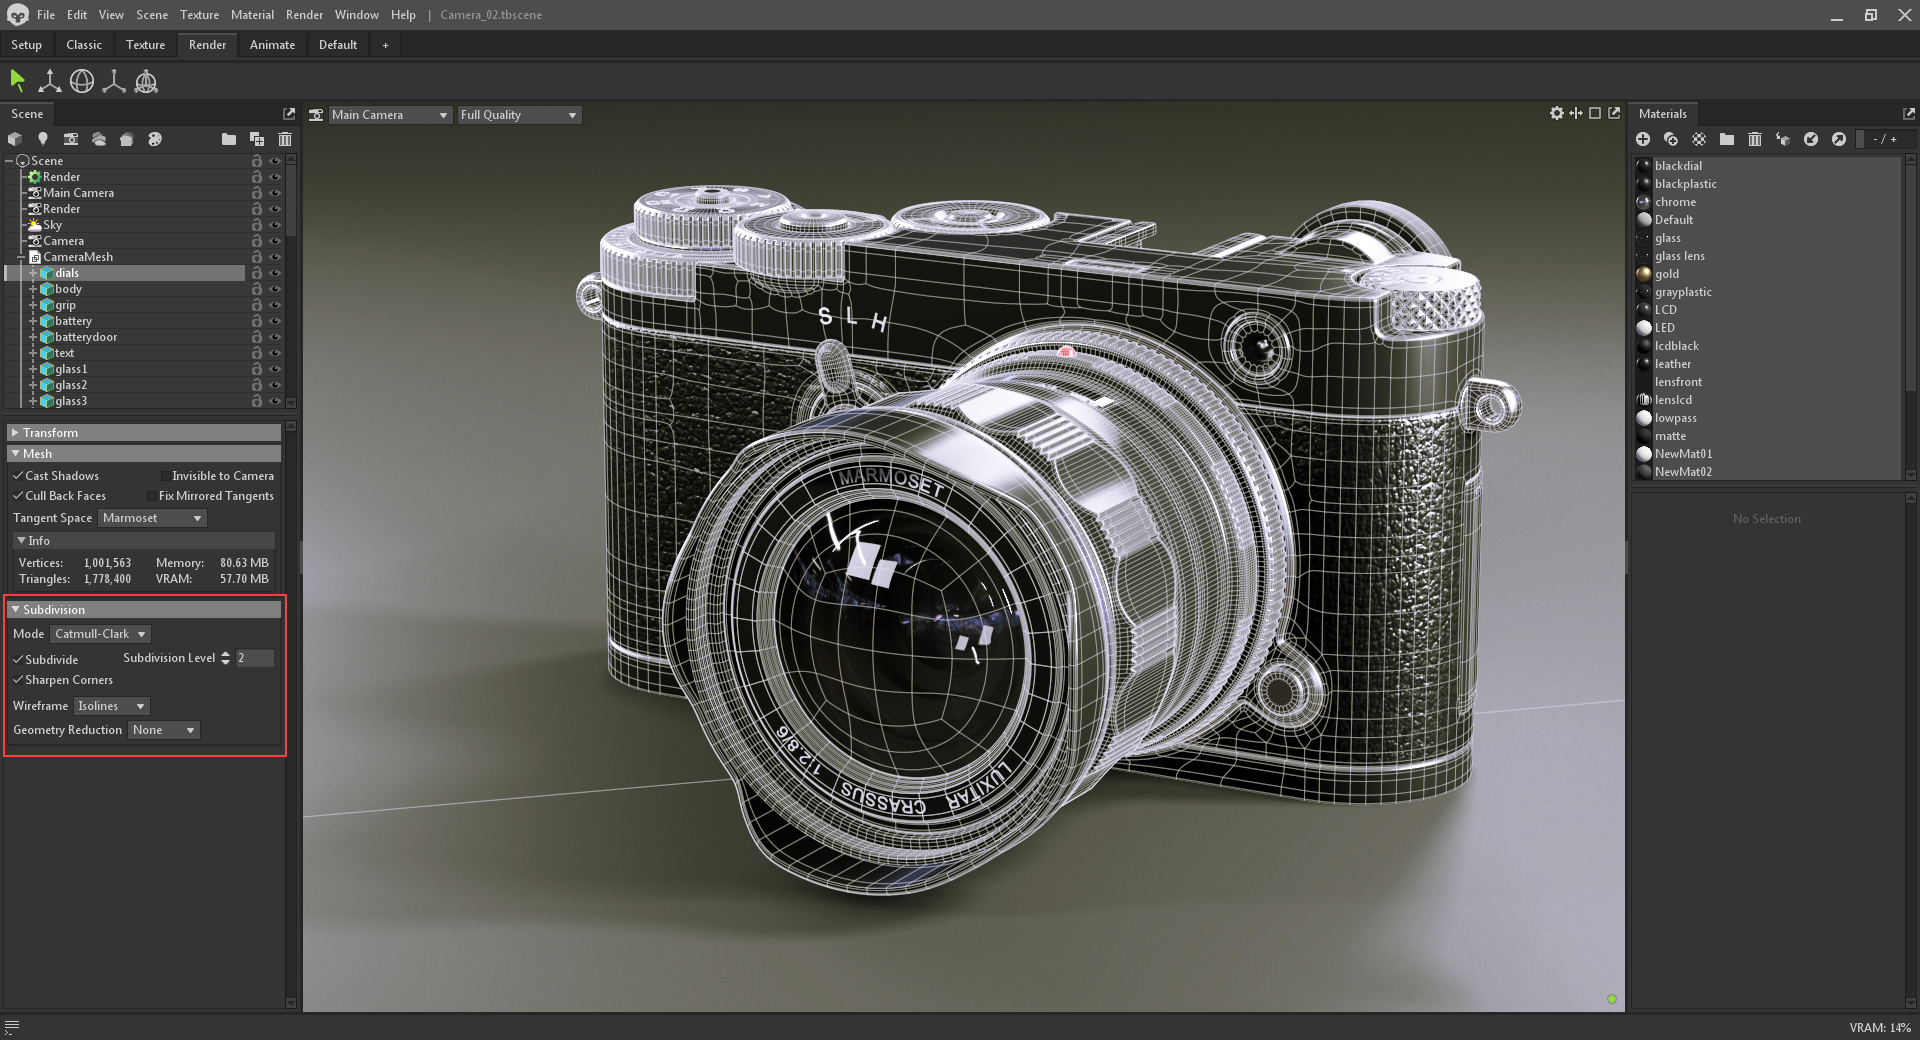The height and width of the screenshot is (1040, 1920).
Task: Open the Material menu
Action: click(252, 15)
